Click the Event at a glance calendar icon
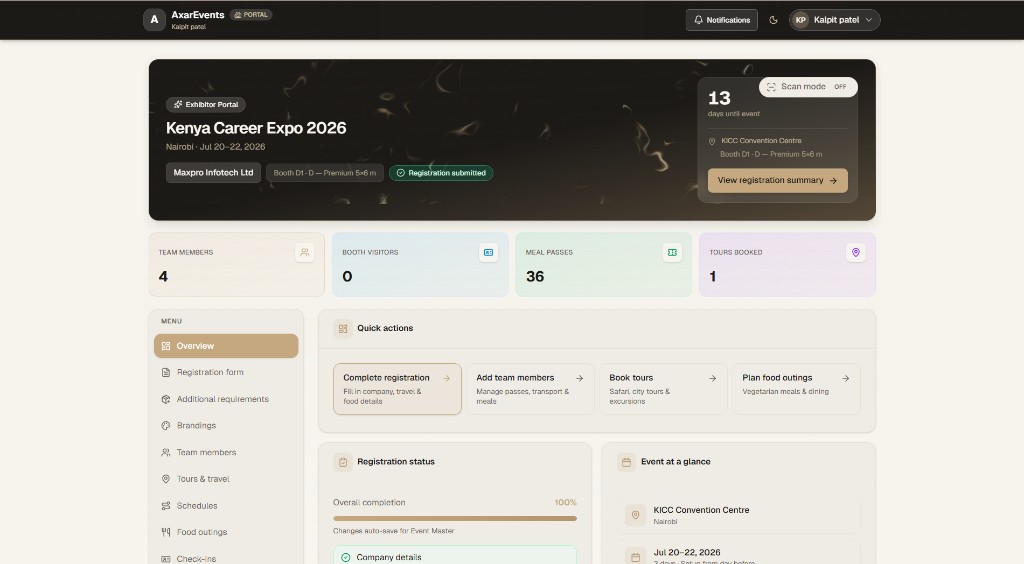 [x=626, y=462]
